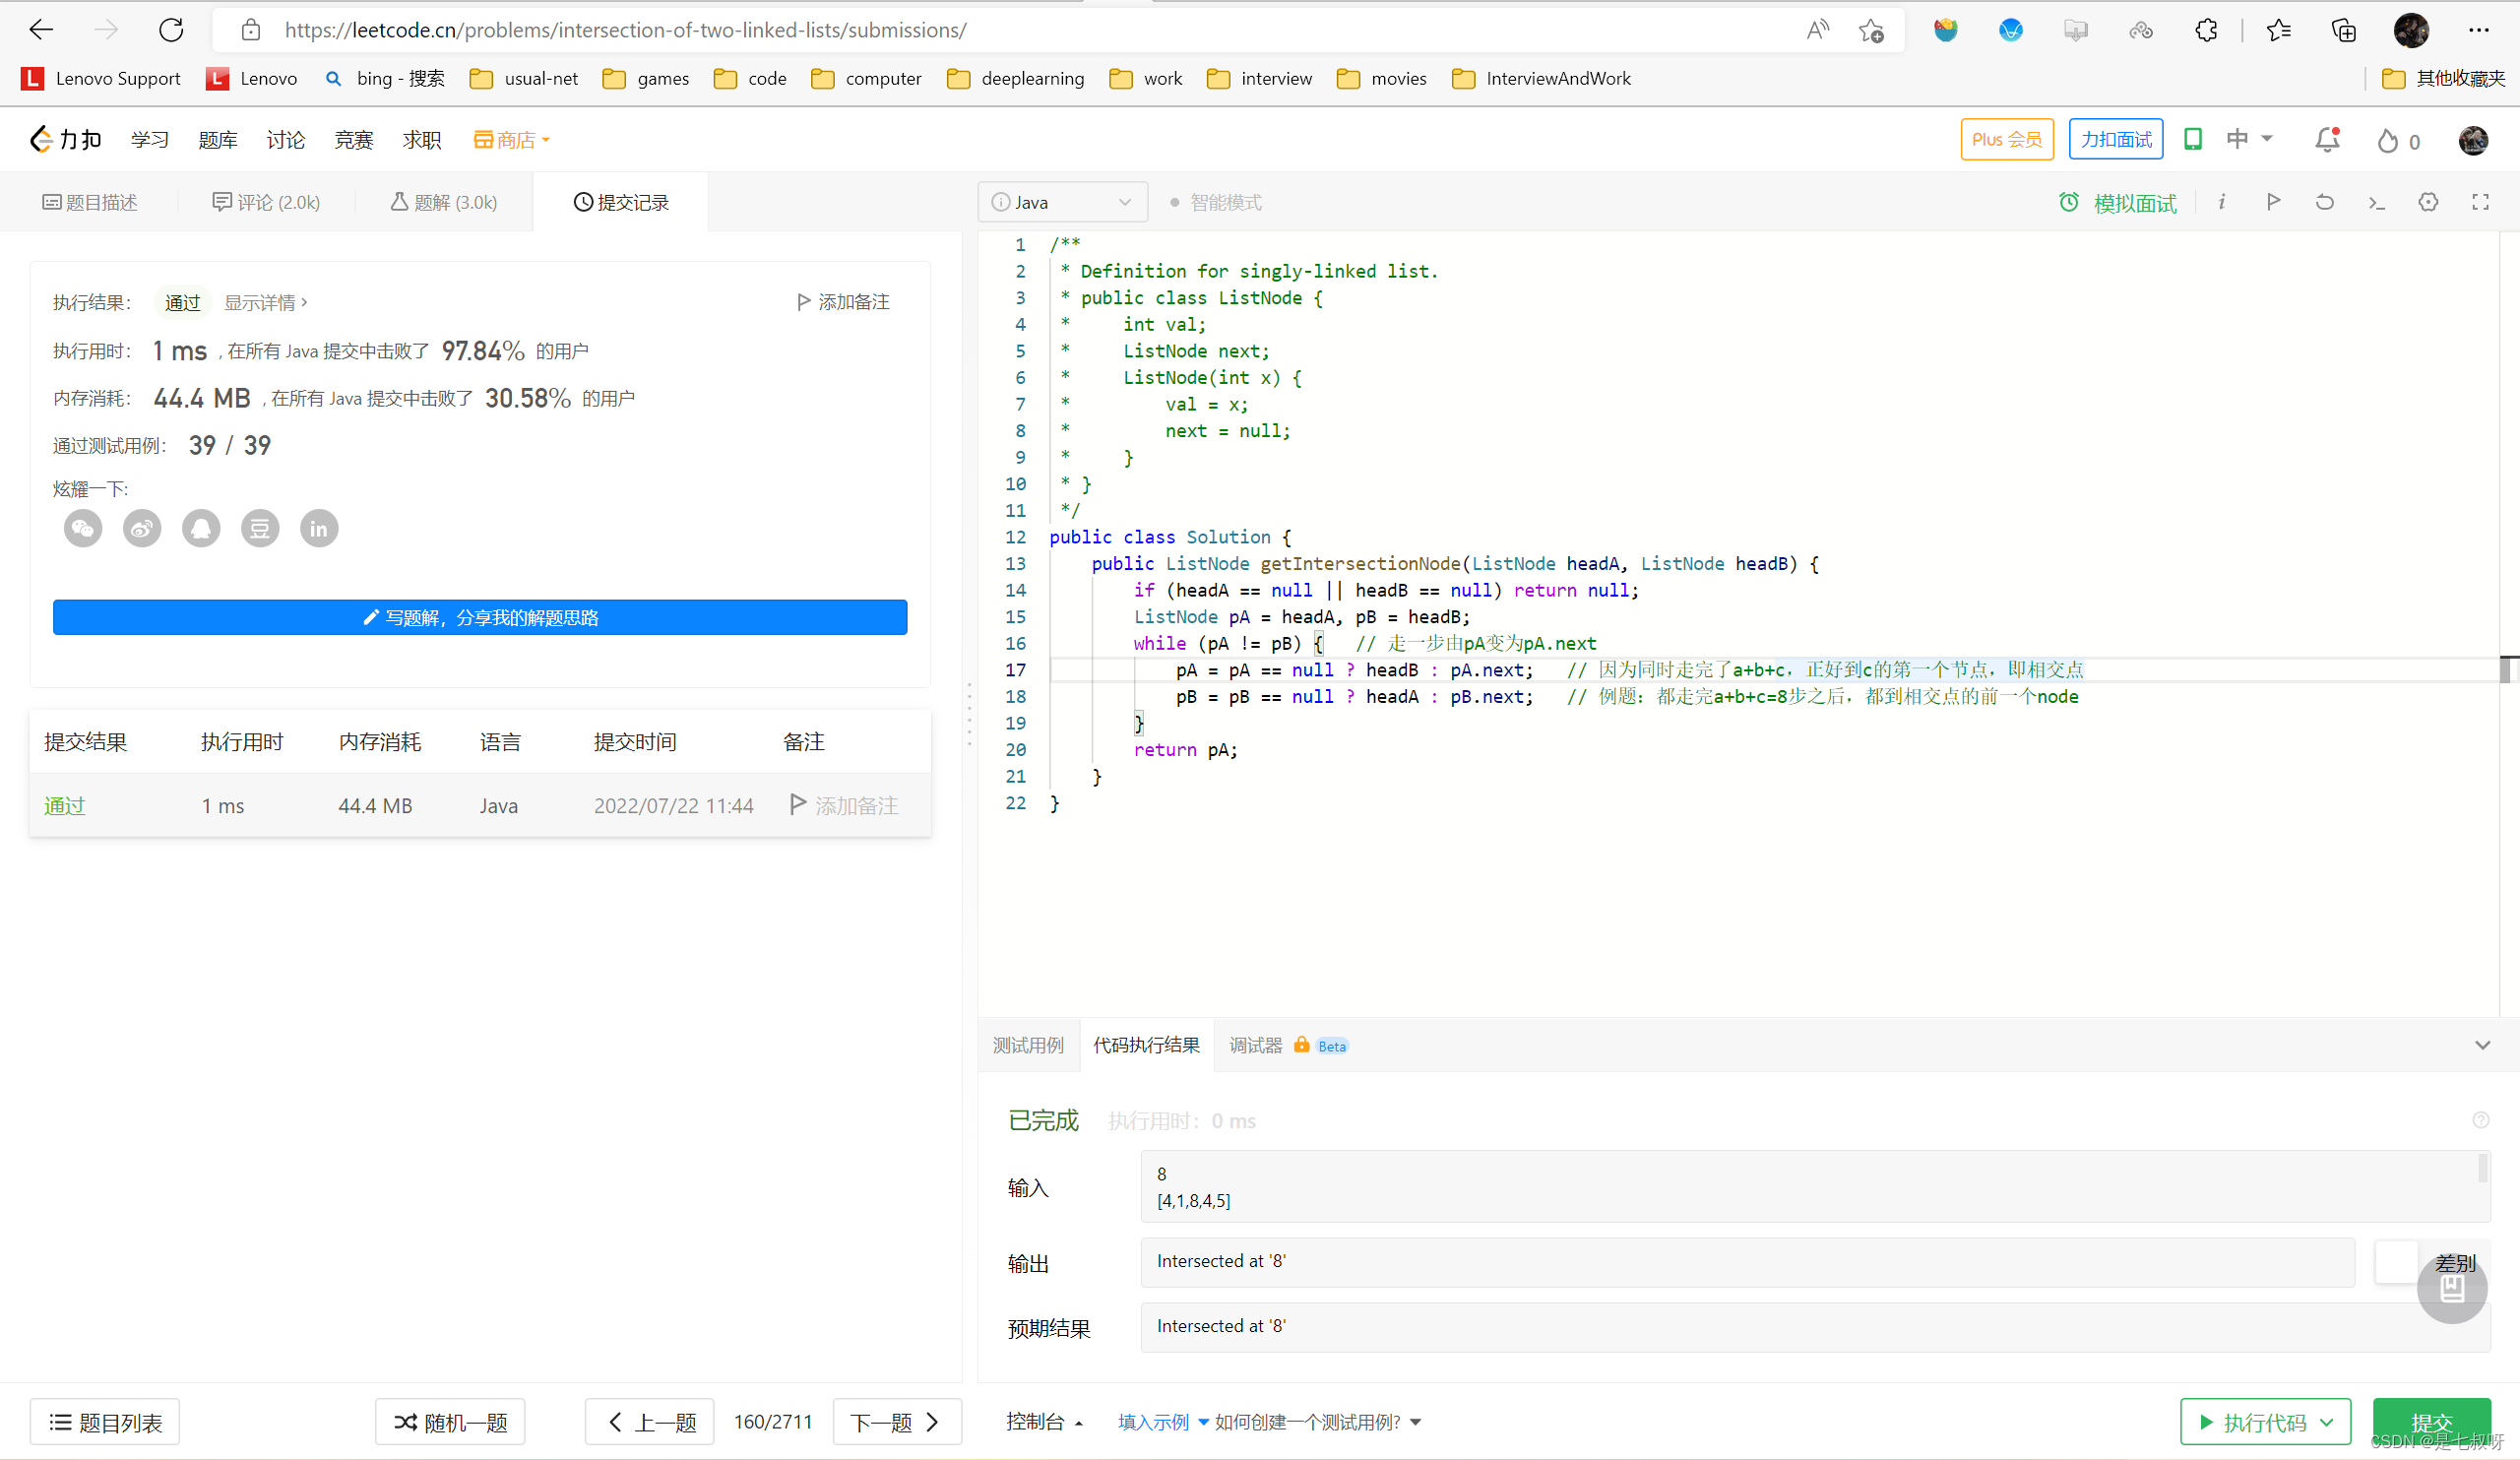
Task: Click the Douban share icon
Action: 260,528
